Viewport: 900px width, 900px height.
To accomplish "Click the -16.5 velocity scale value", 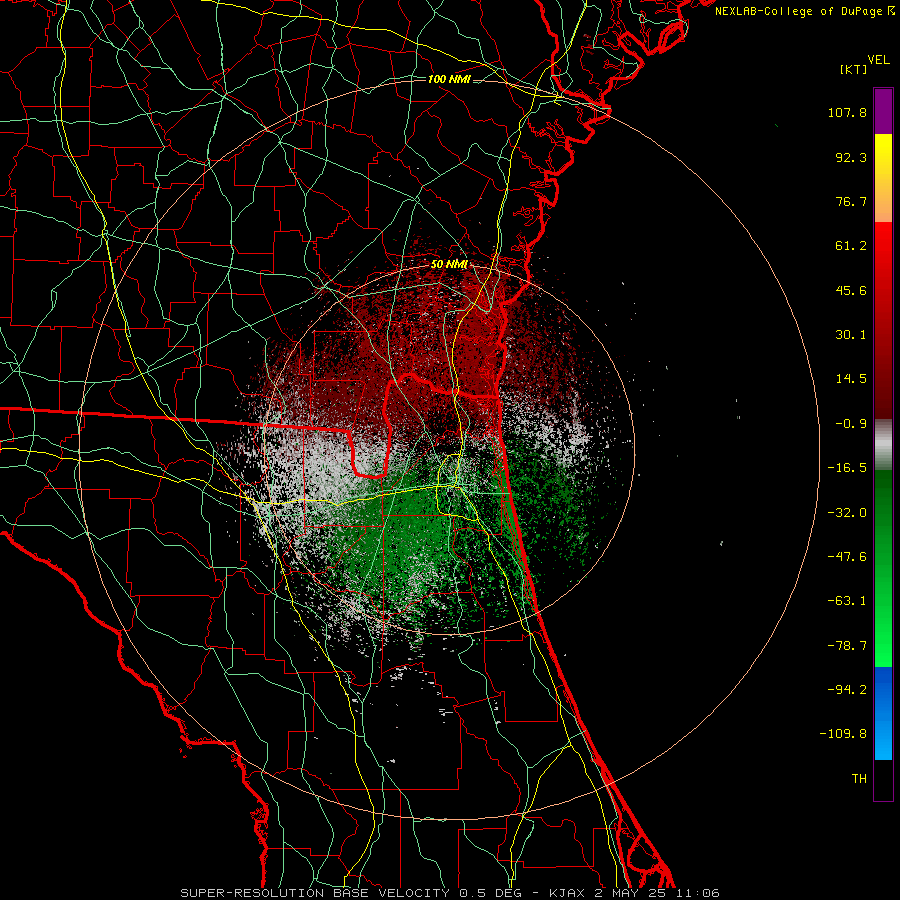I will pyautogui.click(x=847, y=468).
